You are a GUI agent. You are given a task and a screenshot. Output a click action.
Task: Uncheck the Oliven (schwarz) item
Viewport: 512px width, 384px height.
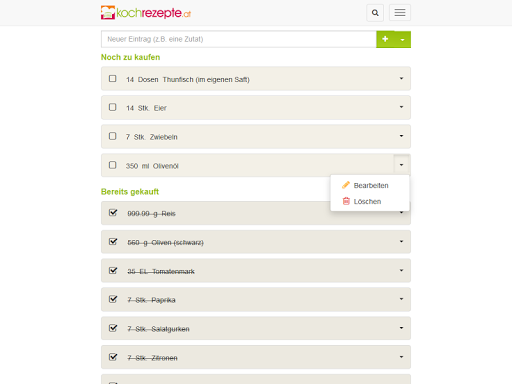(113, 241)
